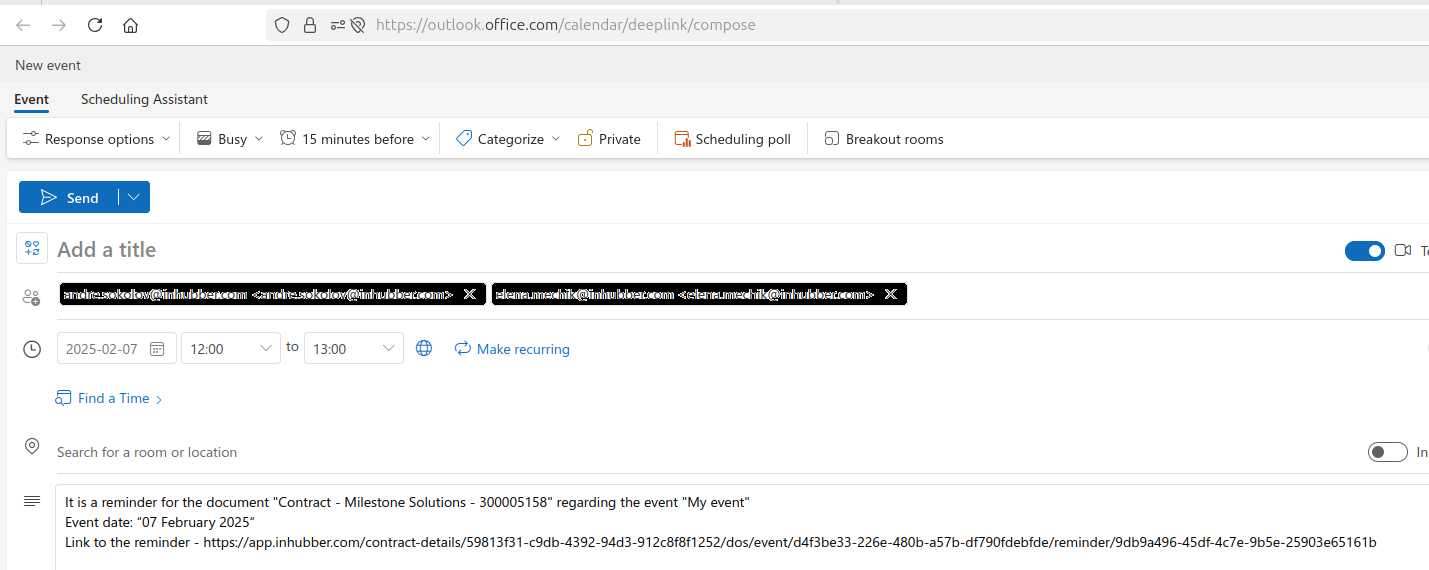Viewport: 1429px width, 570px height.
Task: Open Scheduling poll from toolbar
Action: tap(732, 139)
